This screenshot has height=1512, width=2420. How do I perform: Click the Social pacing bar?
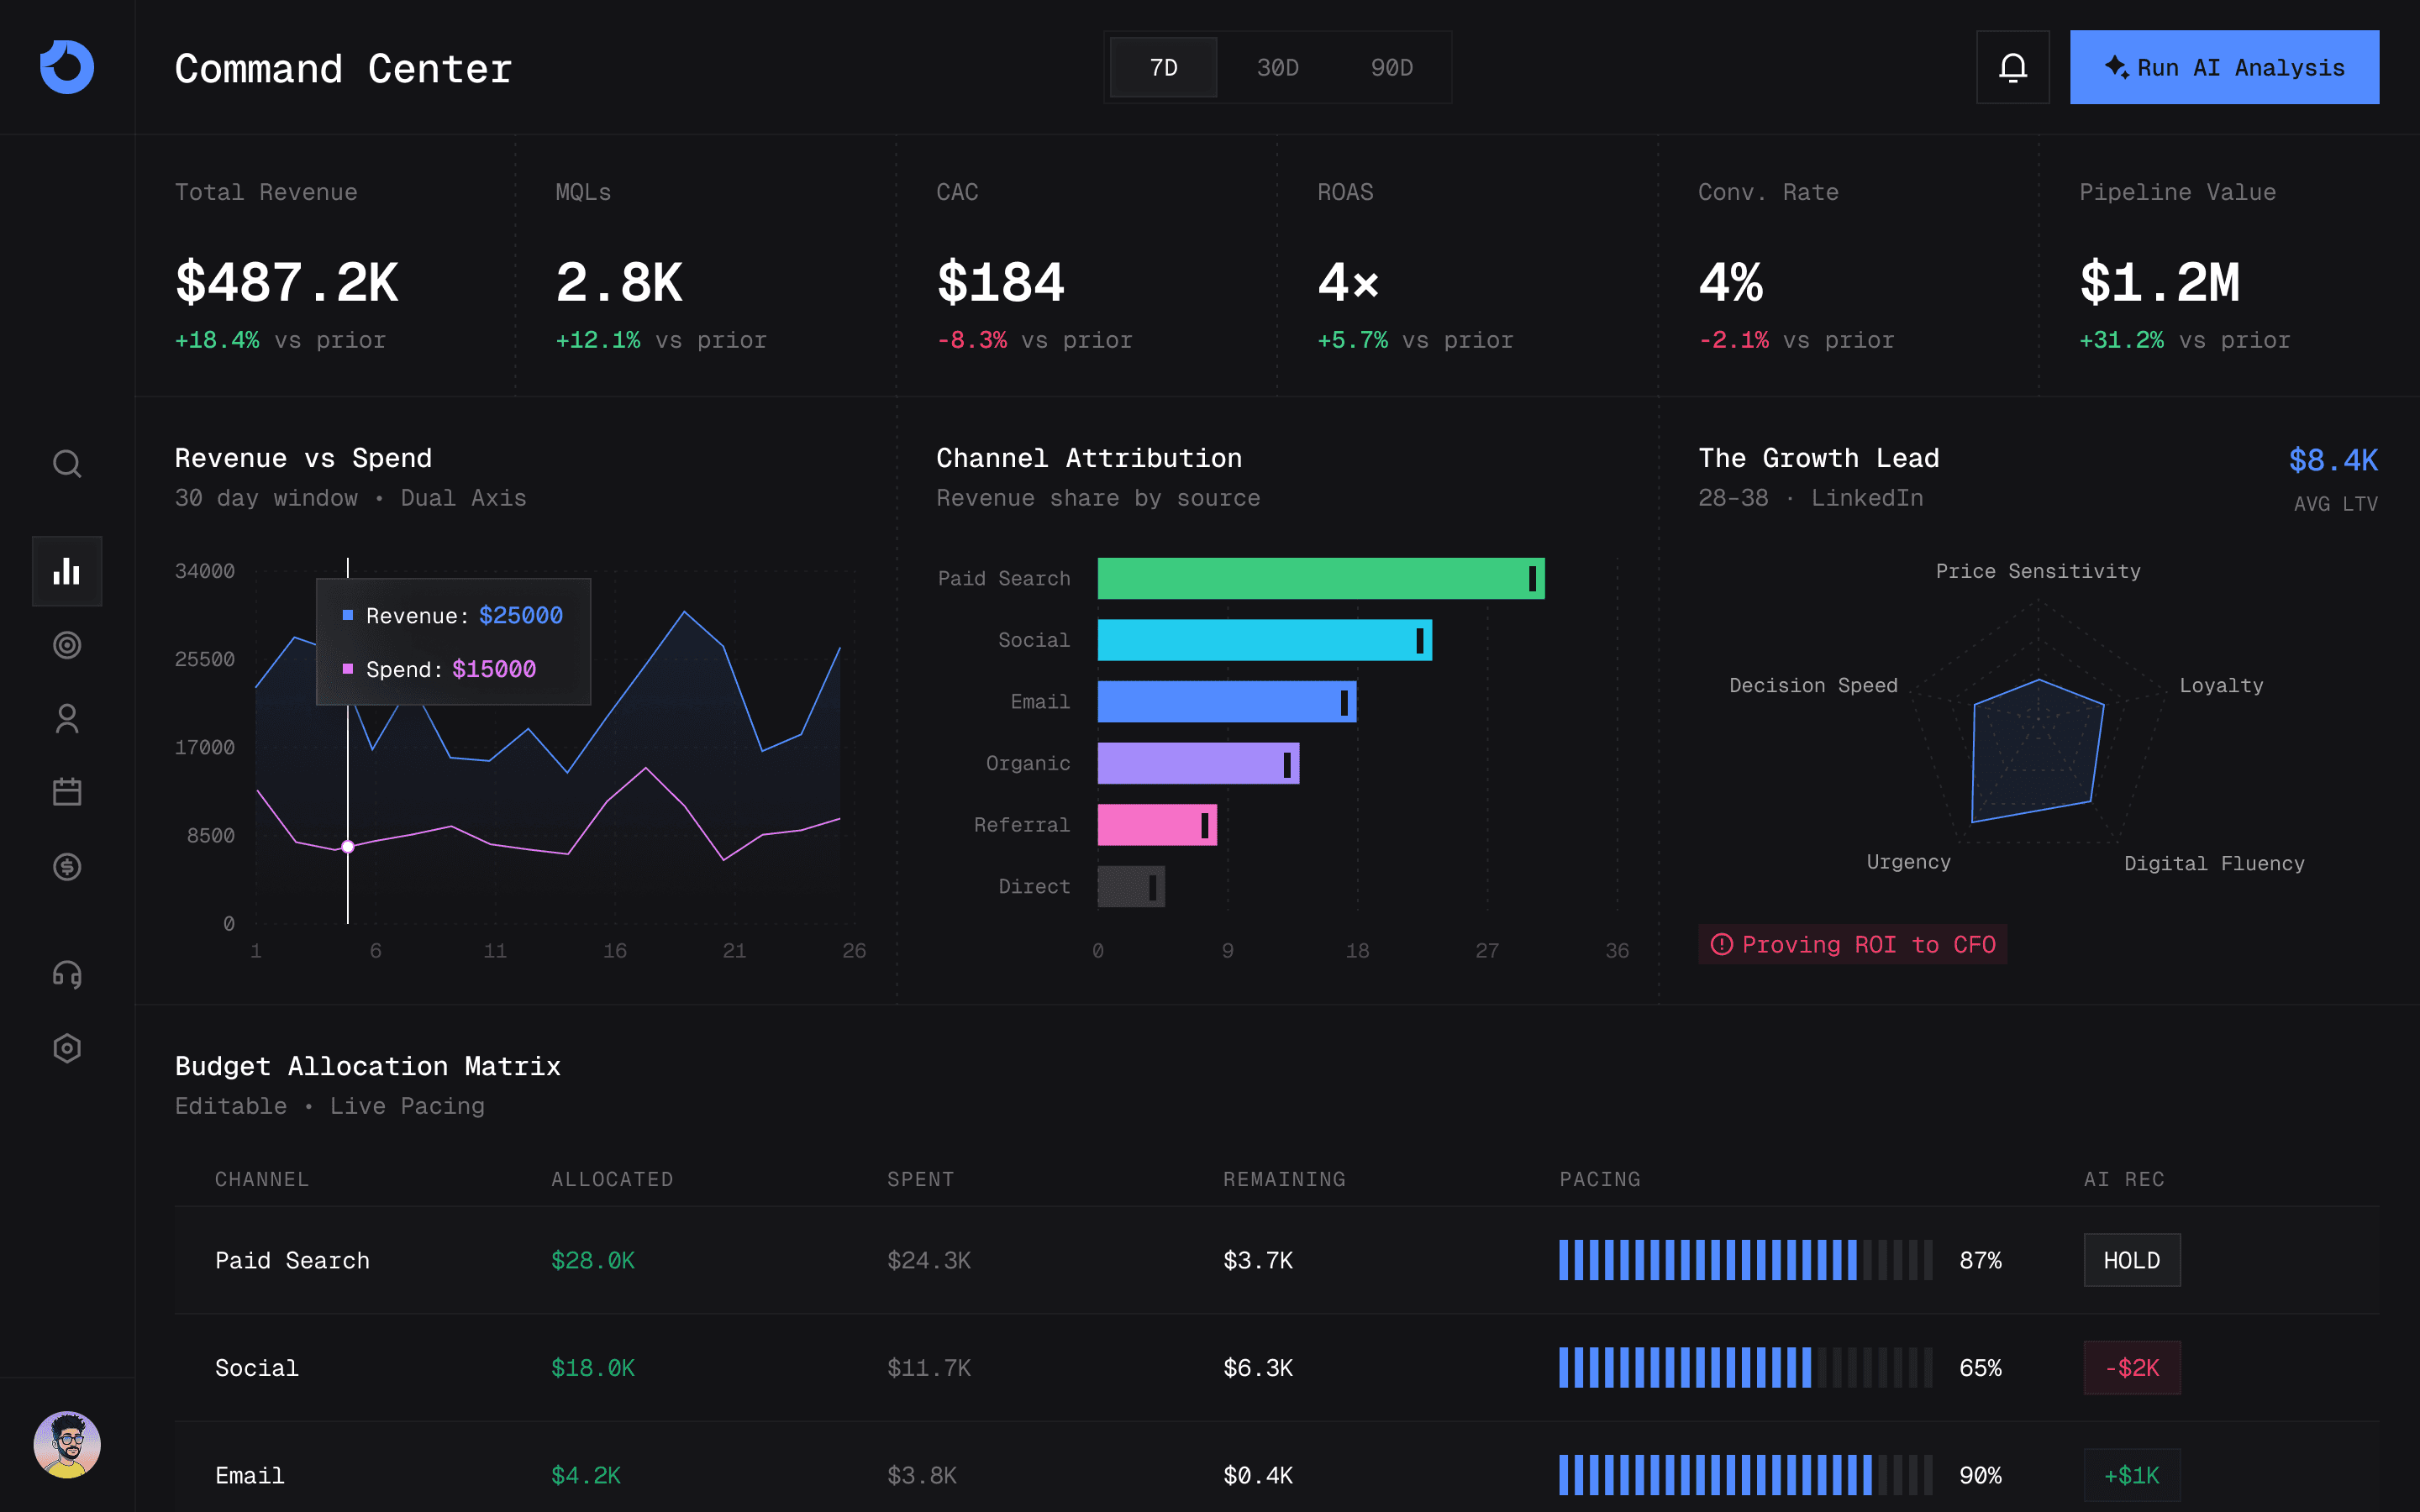[1745, 1367]
